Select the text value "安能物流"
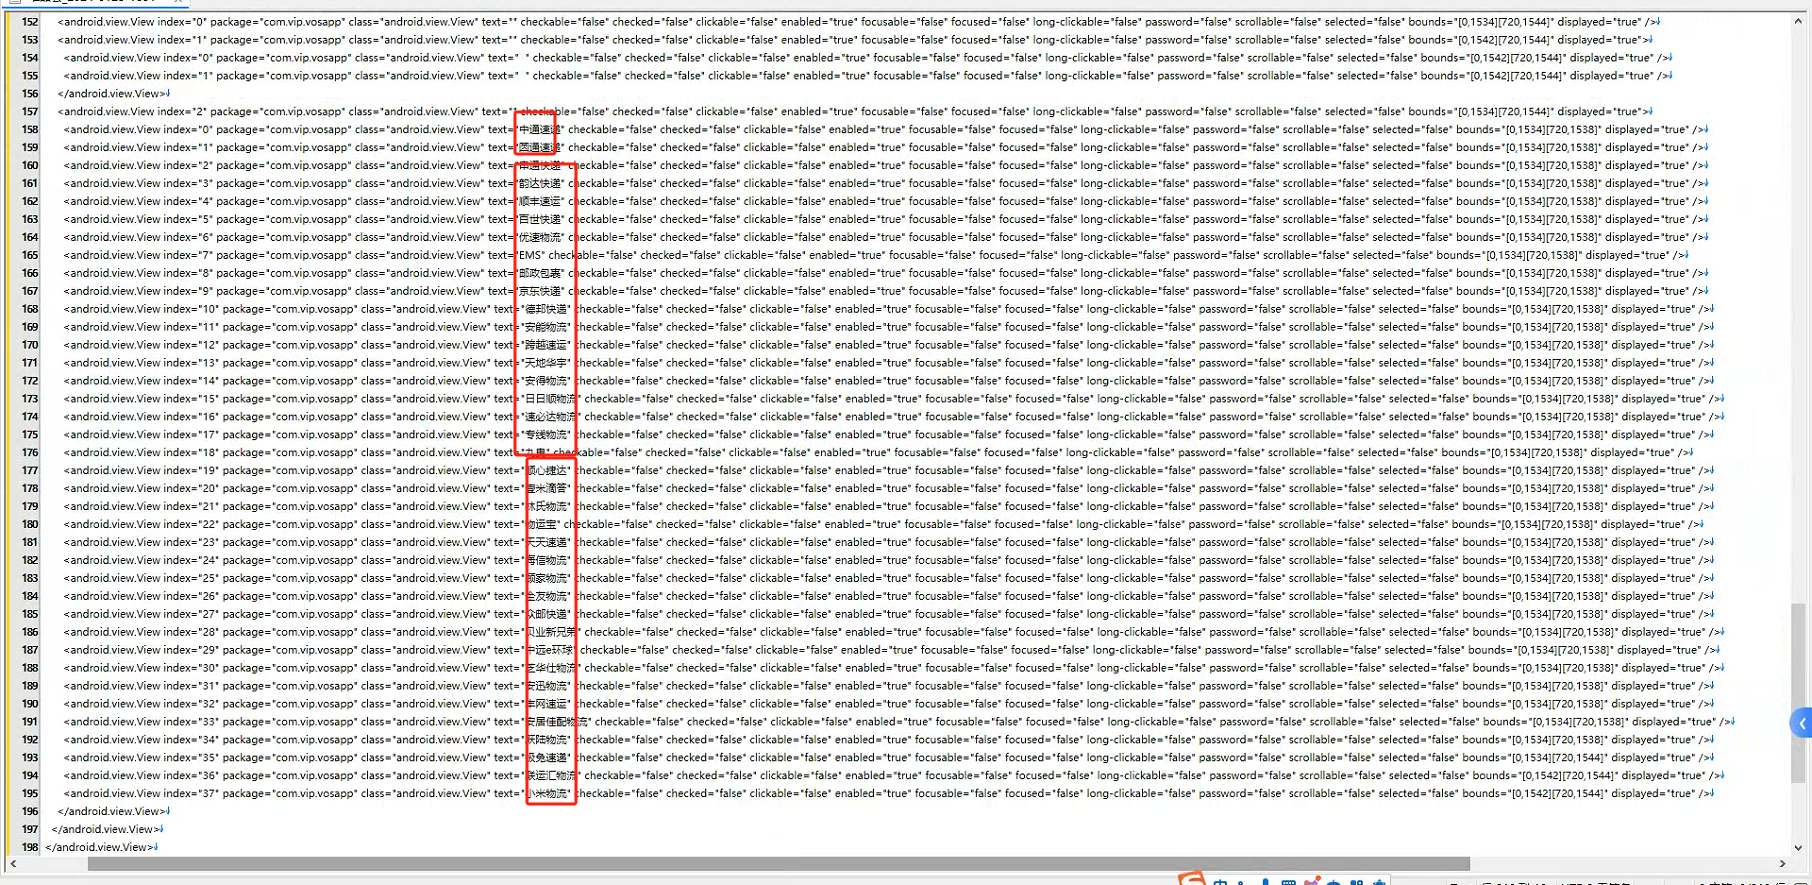The width and height of the screenshot is (1812, 885). (x=546, y=327)
